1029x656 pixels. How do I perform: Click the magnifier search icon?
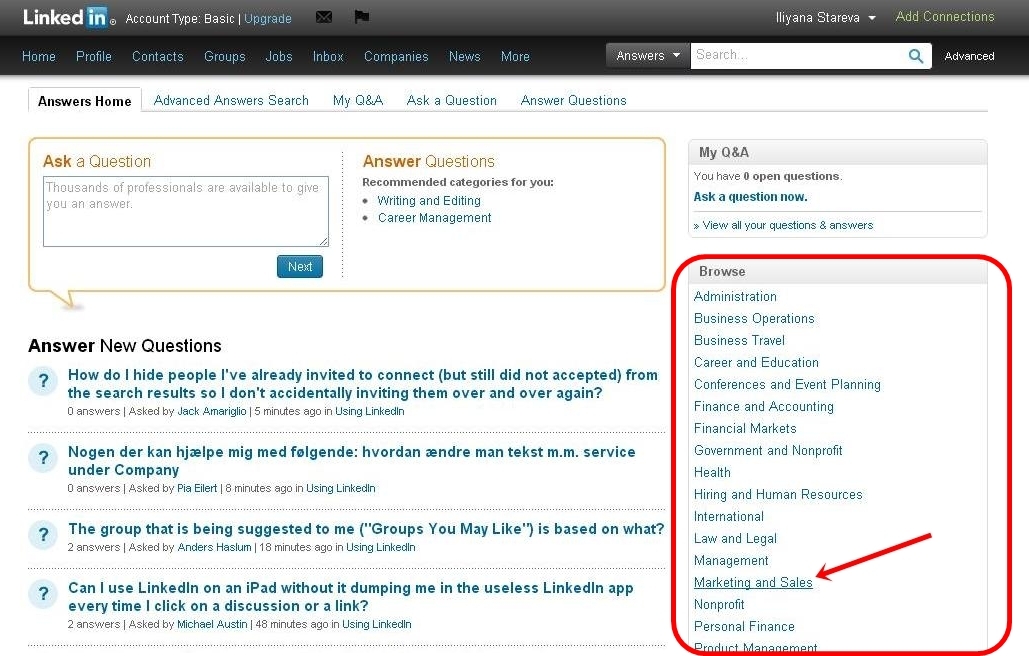point(916,56)
